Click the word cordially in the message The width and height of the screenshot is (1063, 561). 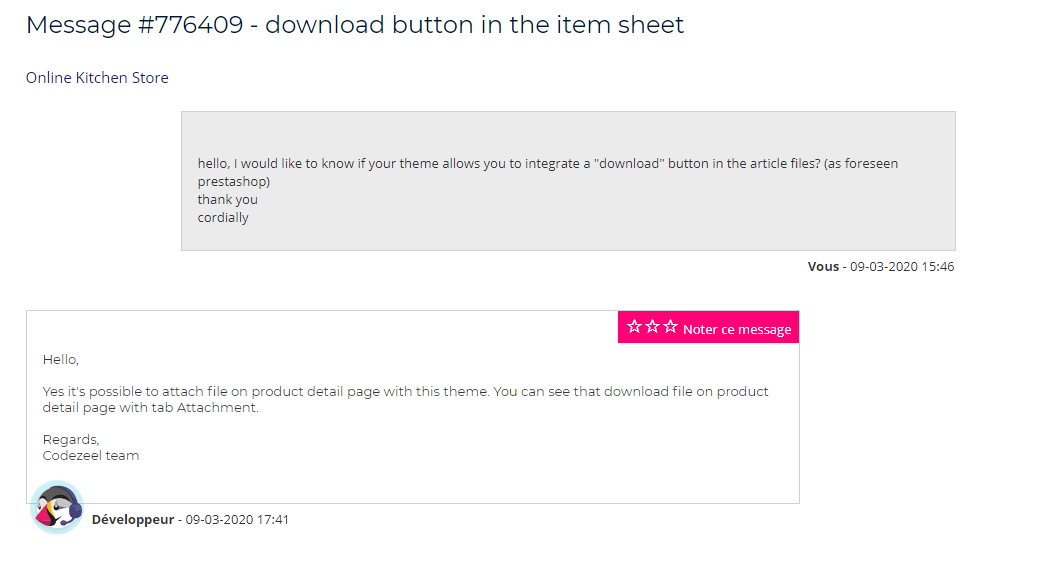[x=223, y=217]
